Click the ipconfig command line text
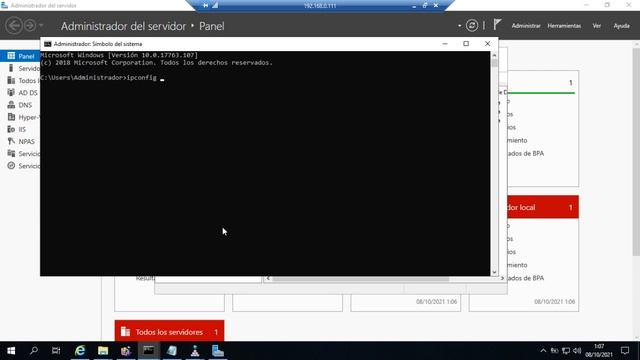The width and height of the screenshot is (640, 360). click(x=141, y=78)
